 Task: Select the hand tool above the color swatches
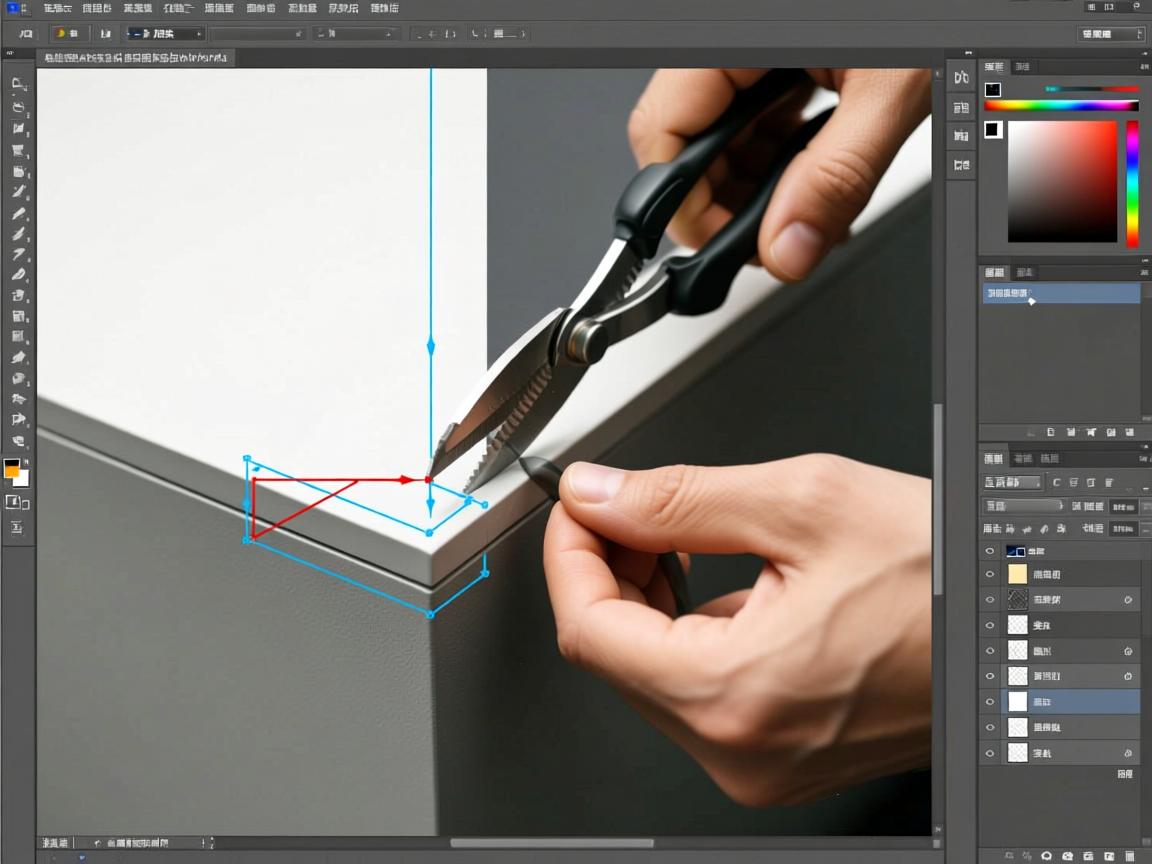click(x=18, y=420)
